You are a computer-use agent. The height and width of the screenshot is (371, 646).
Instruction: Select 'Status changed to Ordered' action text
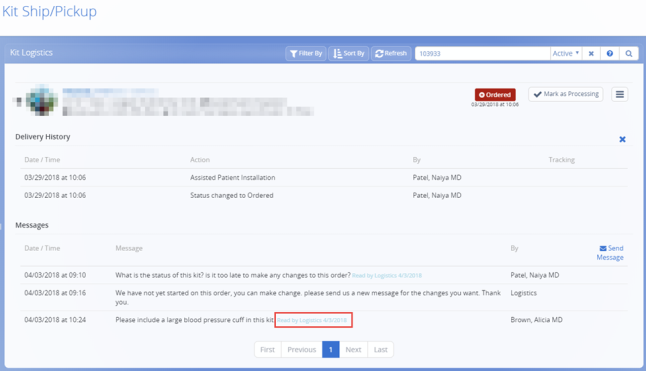click(x=232, y=195)
